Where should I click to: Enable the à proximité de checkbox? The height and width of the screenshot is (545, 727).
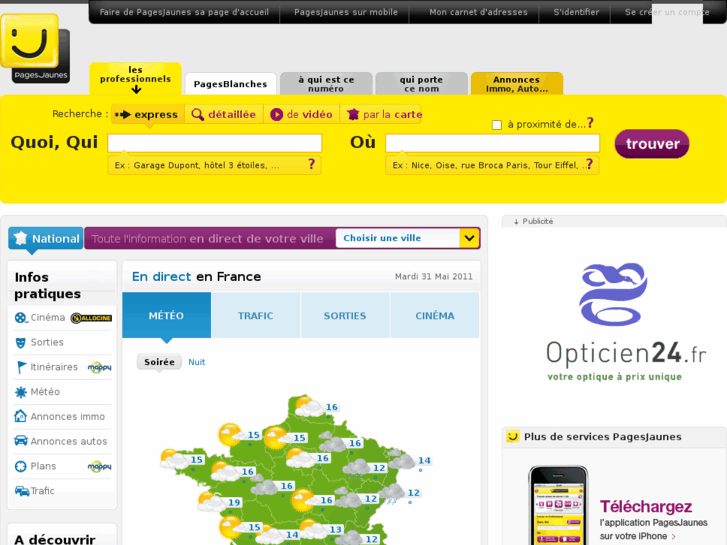coord(497,125)
